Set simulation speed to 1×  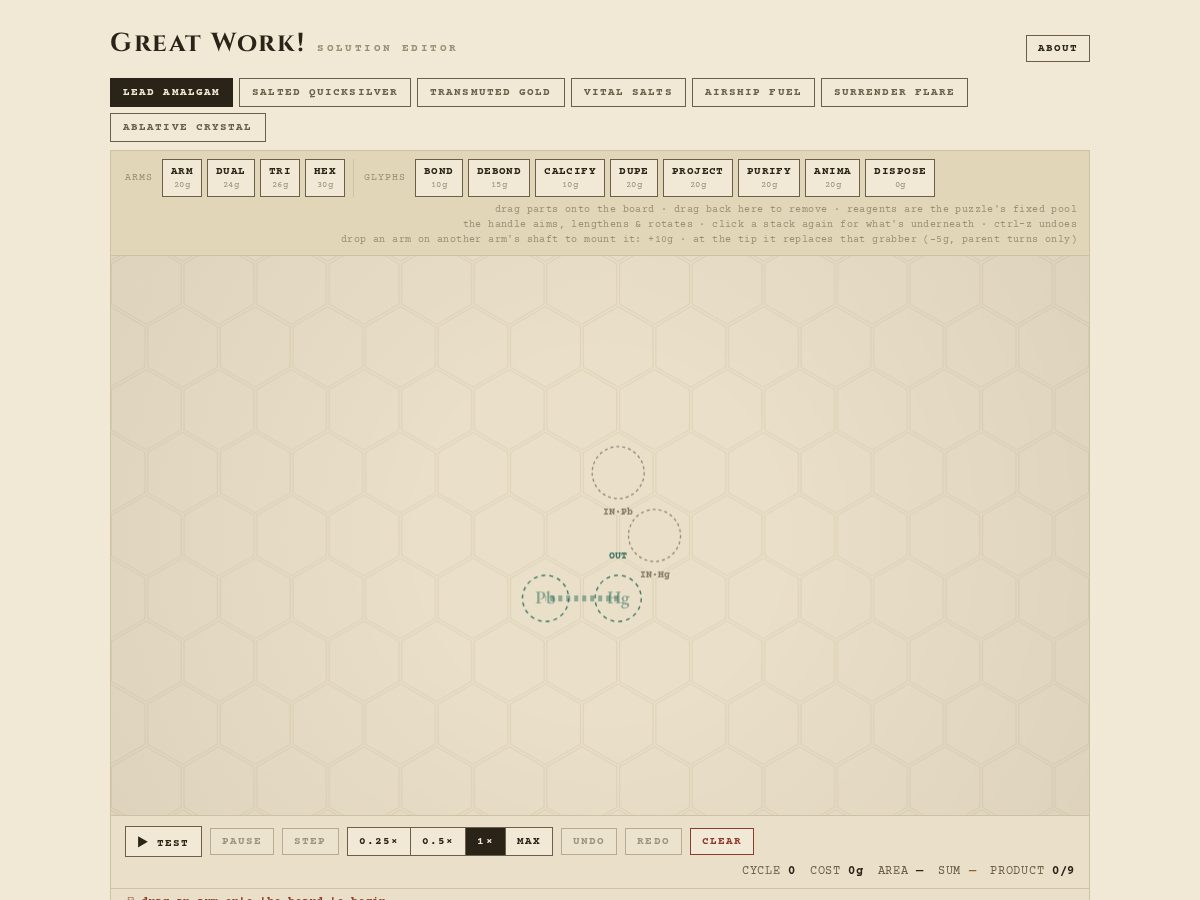485,841
